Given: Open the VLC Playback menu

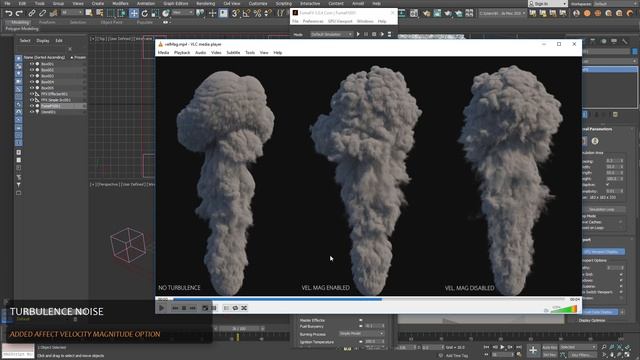Looking at the screenshot, I should click(182, 53).
